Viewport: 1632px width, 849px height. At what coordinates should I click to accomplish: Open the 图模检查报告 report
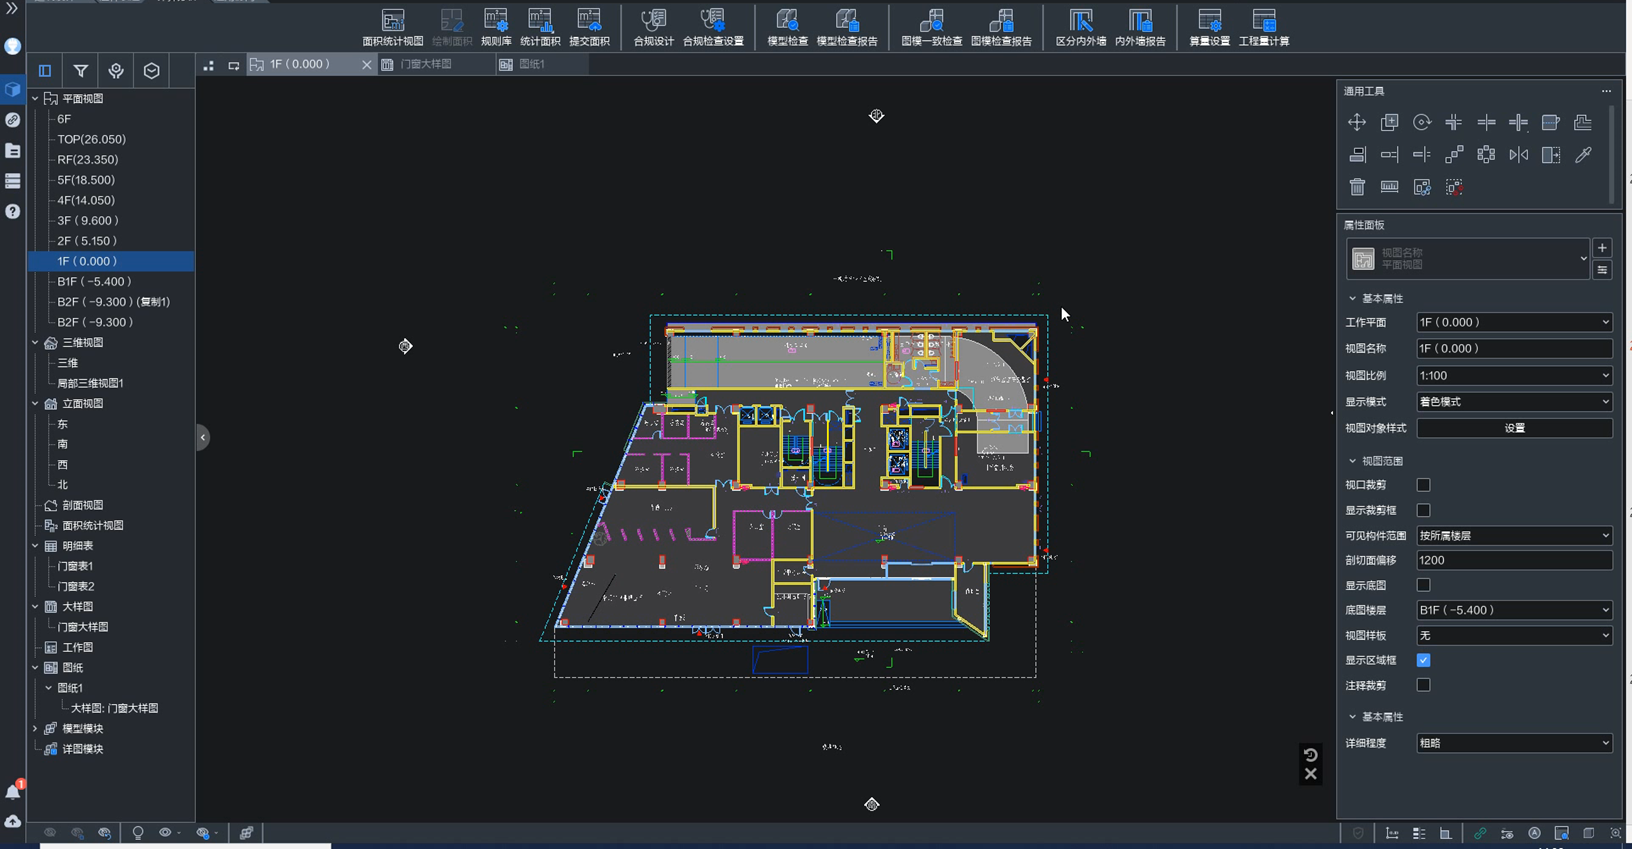1001,27
